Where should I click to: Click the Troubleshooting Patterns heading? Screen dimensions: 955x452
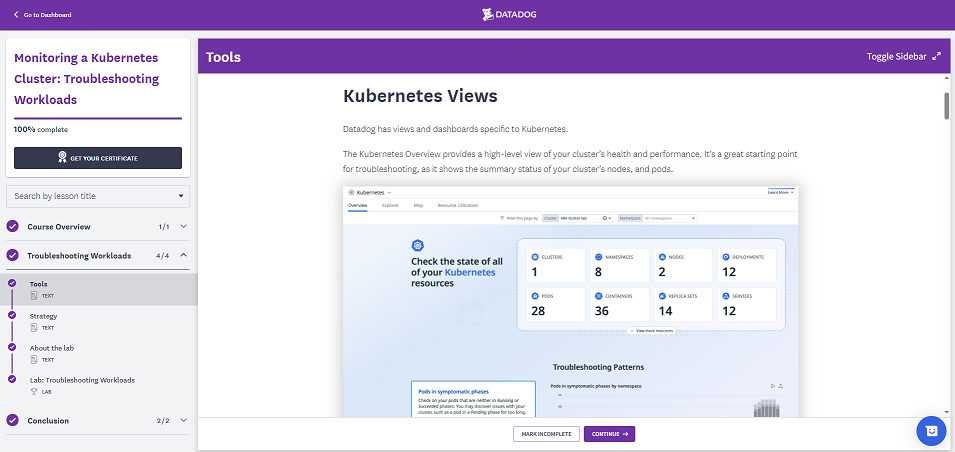click(x=598, y=367)
